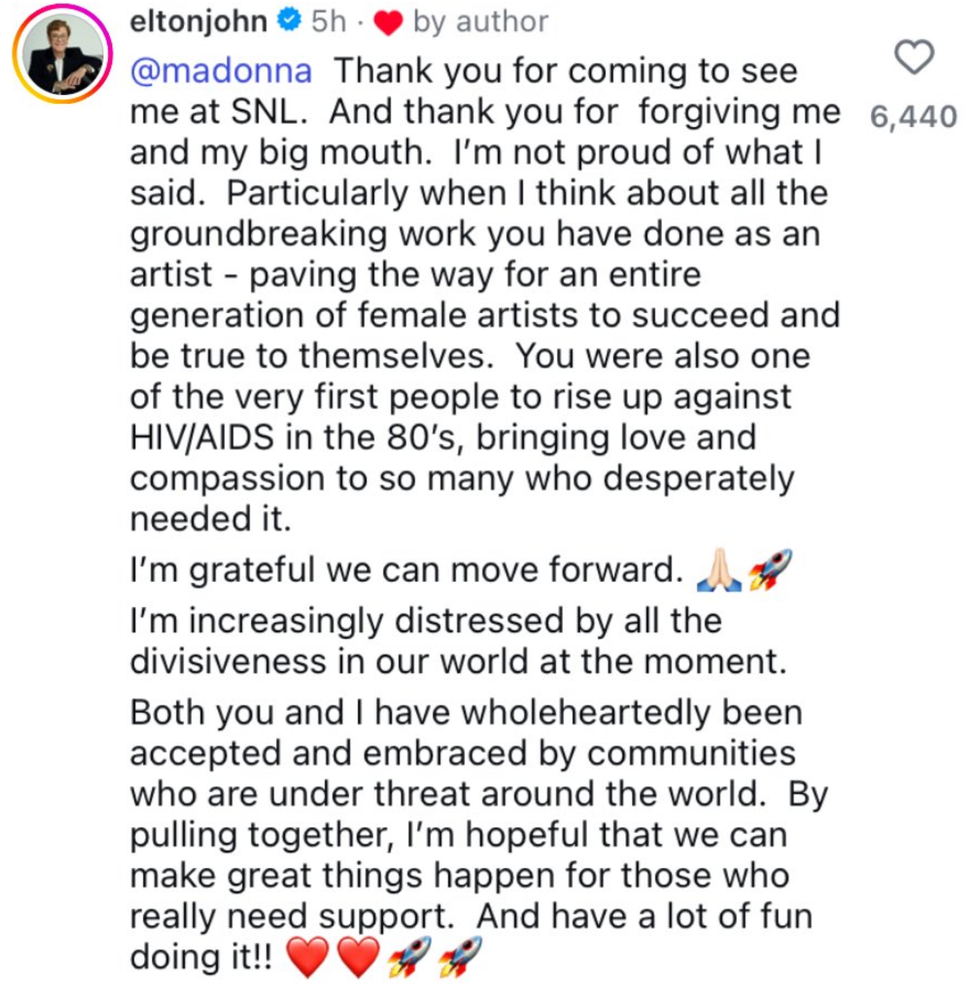Click the blue verified badge

[289, 22]
